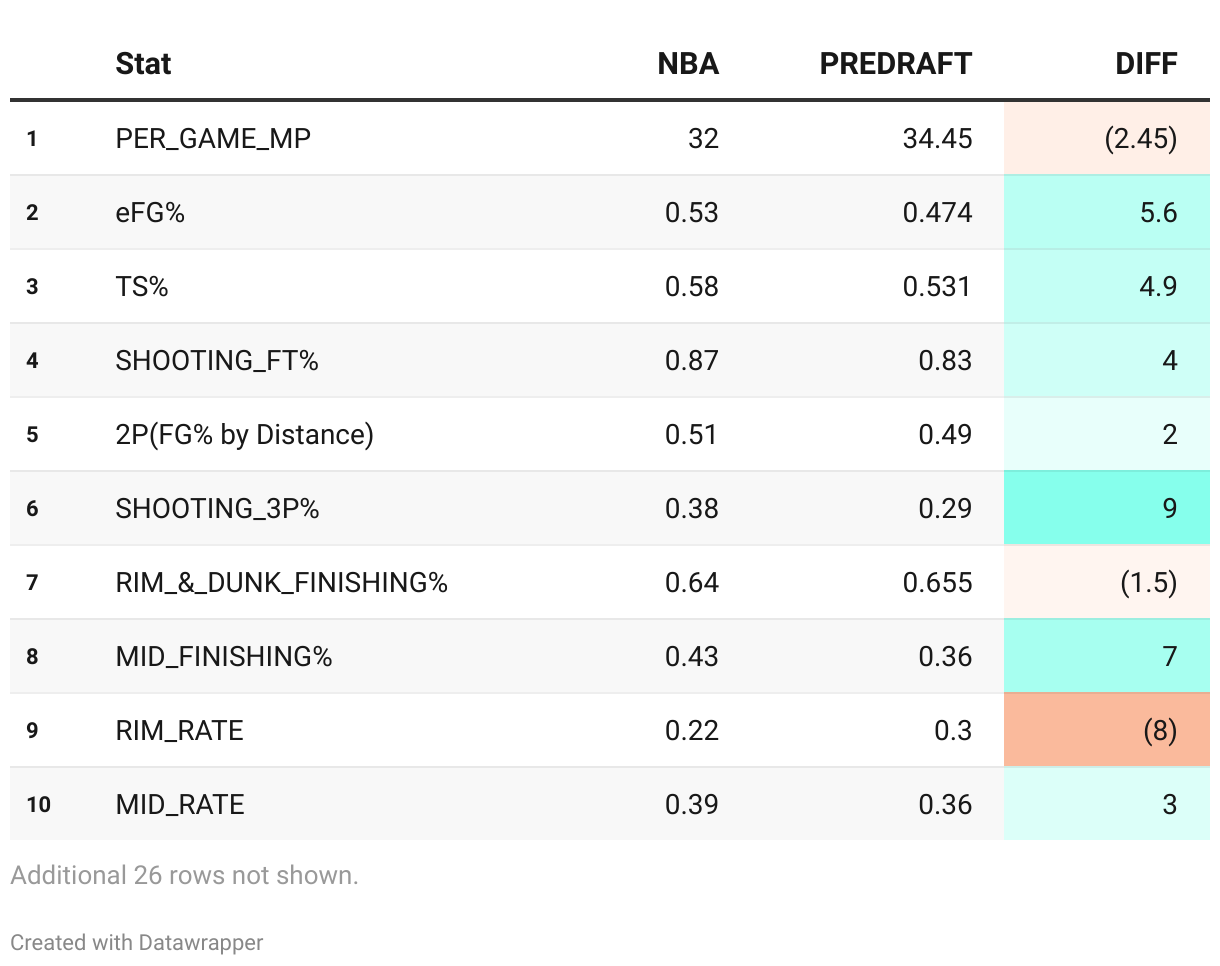Click the PREDRAFT column header
Screen dimensions: 1220x966
895,64
